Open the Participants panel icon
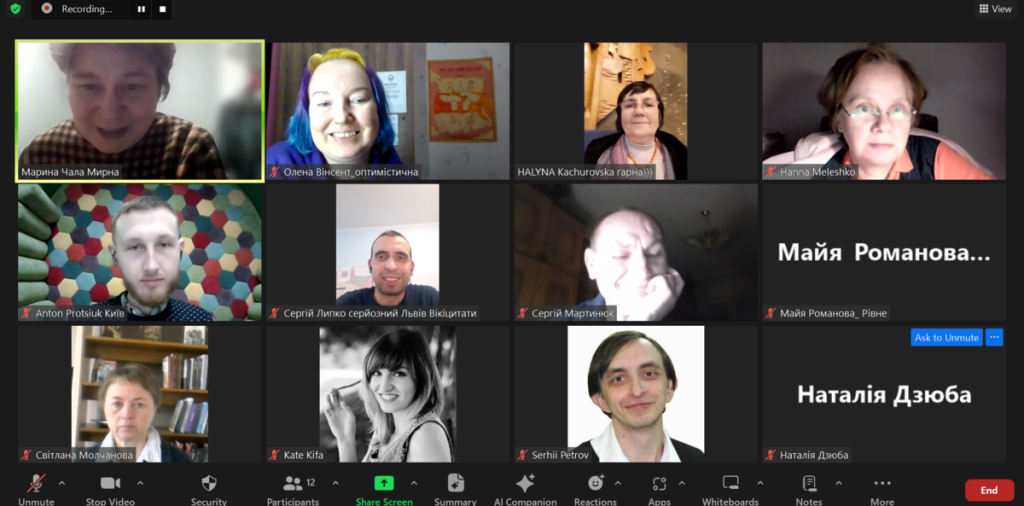The height and width of the screenshot is (506, 1024). tap(293, 483)
